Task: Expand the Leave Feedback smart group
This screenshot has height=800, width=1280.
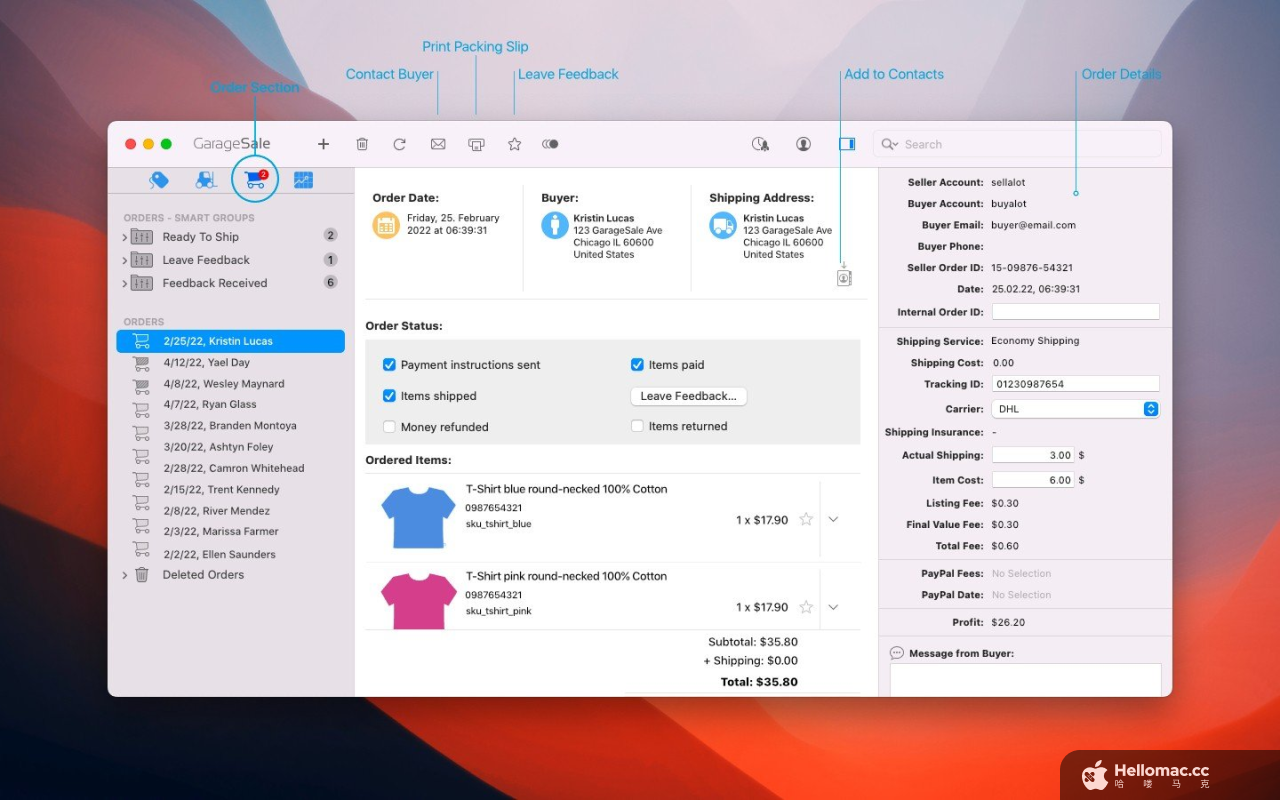Action: pos(125,260)
